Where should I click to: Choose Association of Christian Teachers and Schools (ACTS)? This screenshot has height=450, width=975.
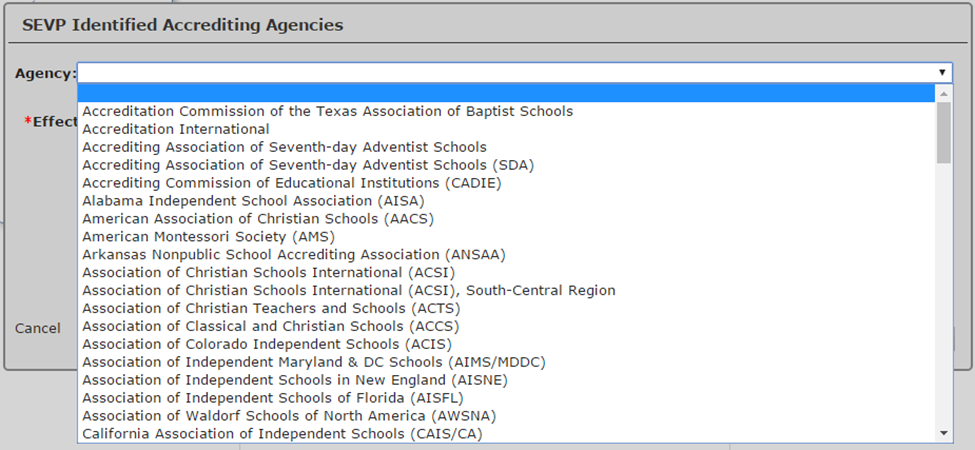click(271, 309)
